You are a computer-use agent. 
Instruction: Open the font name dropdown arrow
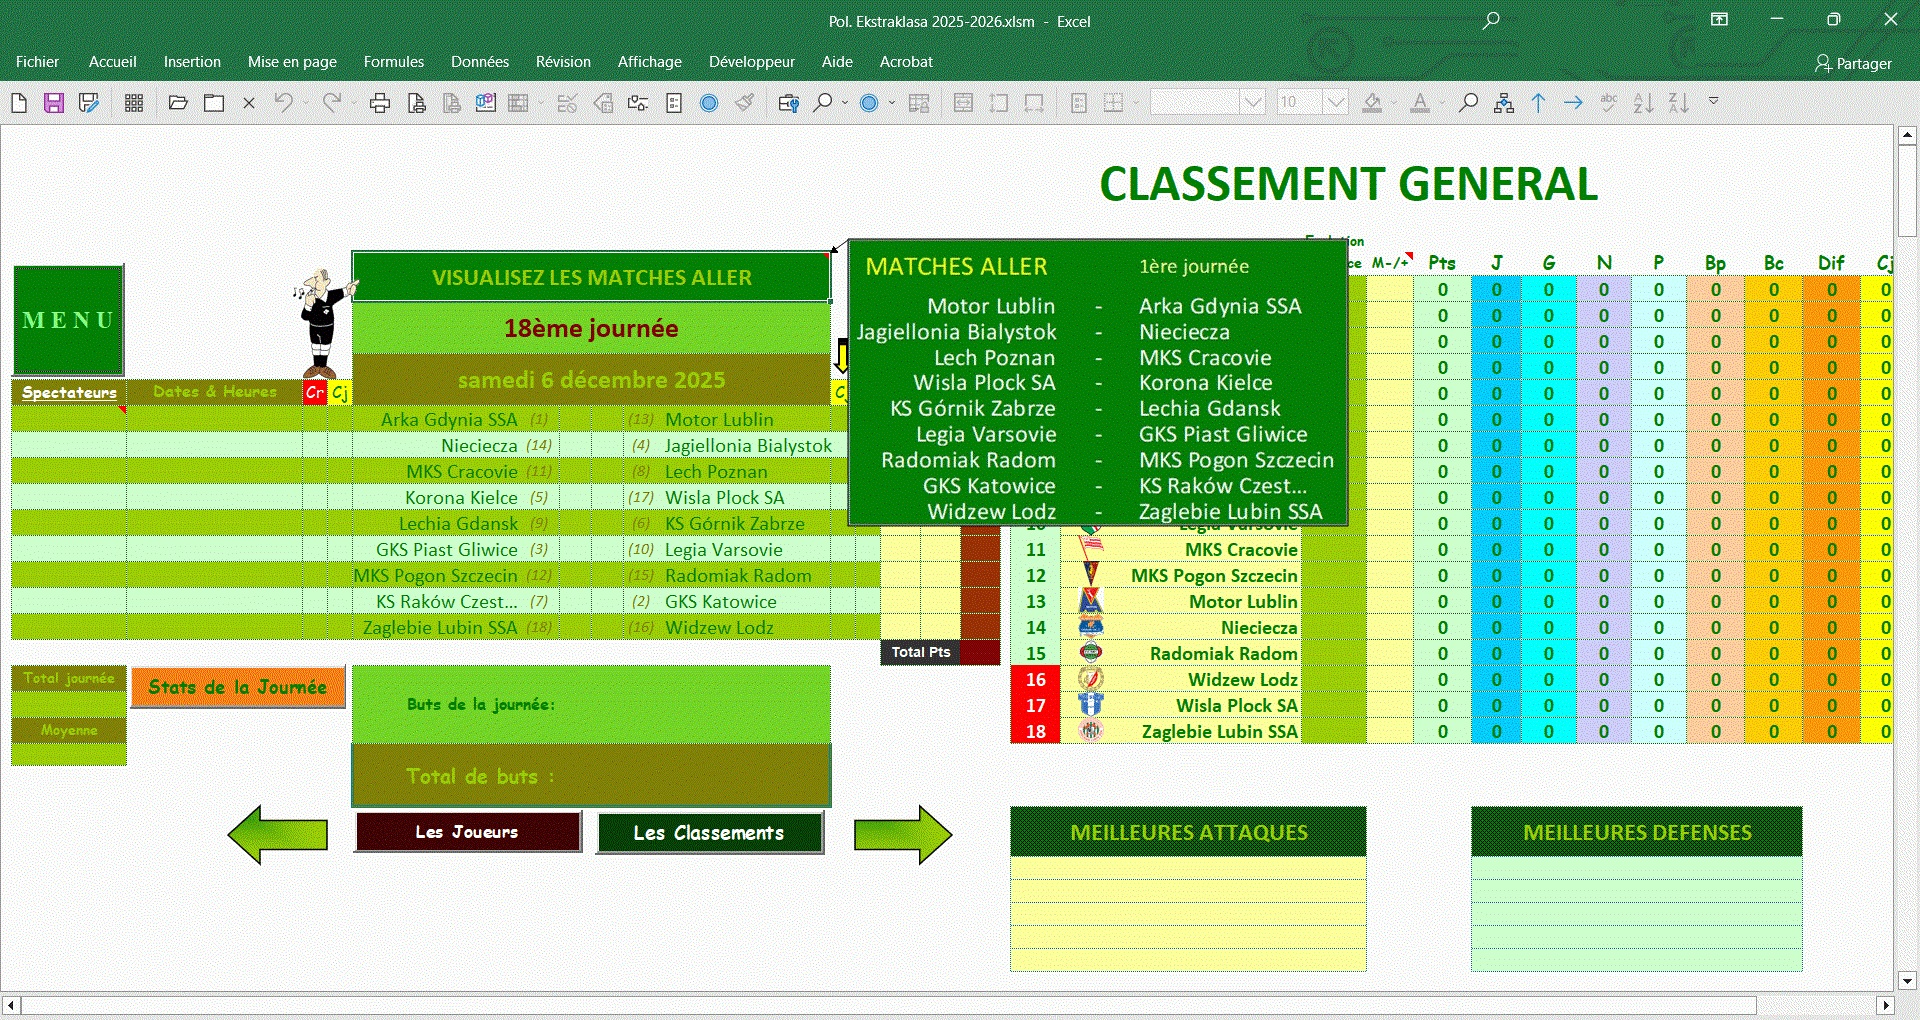(x=1252, y=103)
